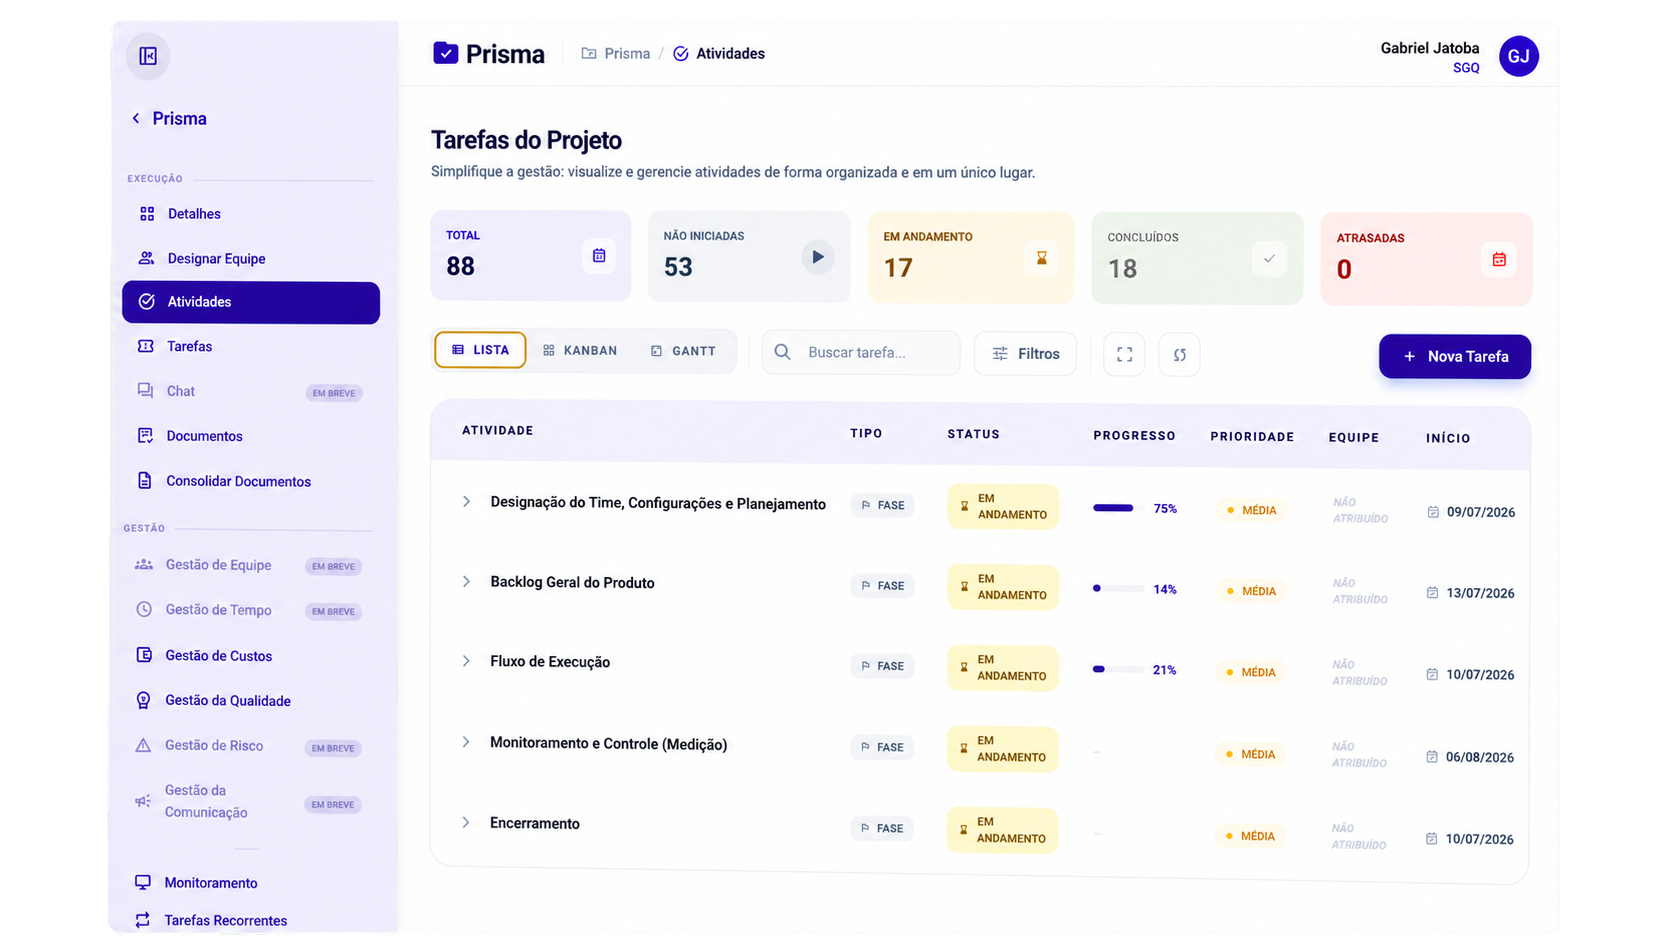
Task: Switch to the Lista view tab
Action: [480, 350]
